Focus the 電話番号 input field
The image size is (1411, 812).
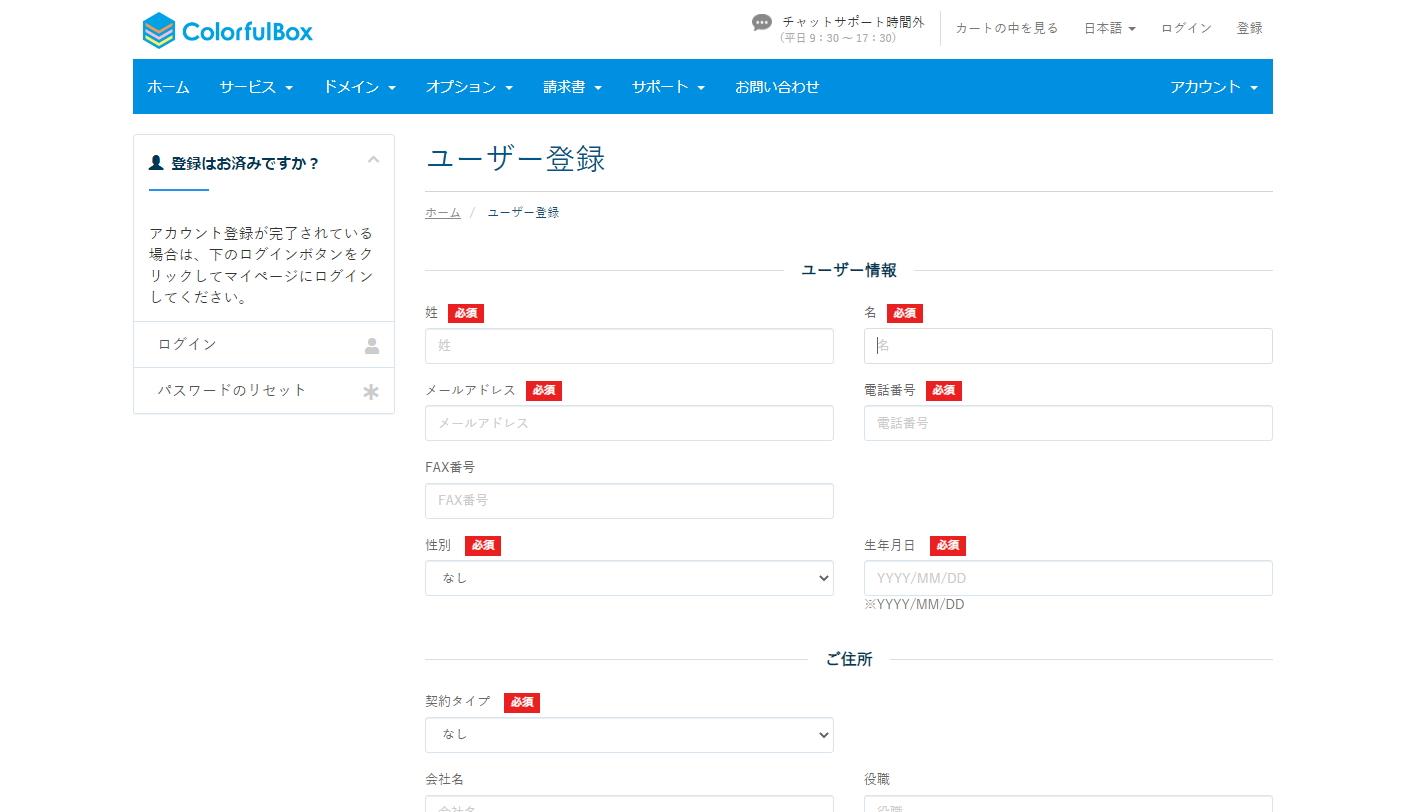coord(1068,423)
